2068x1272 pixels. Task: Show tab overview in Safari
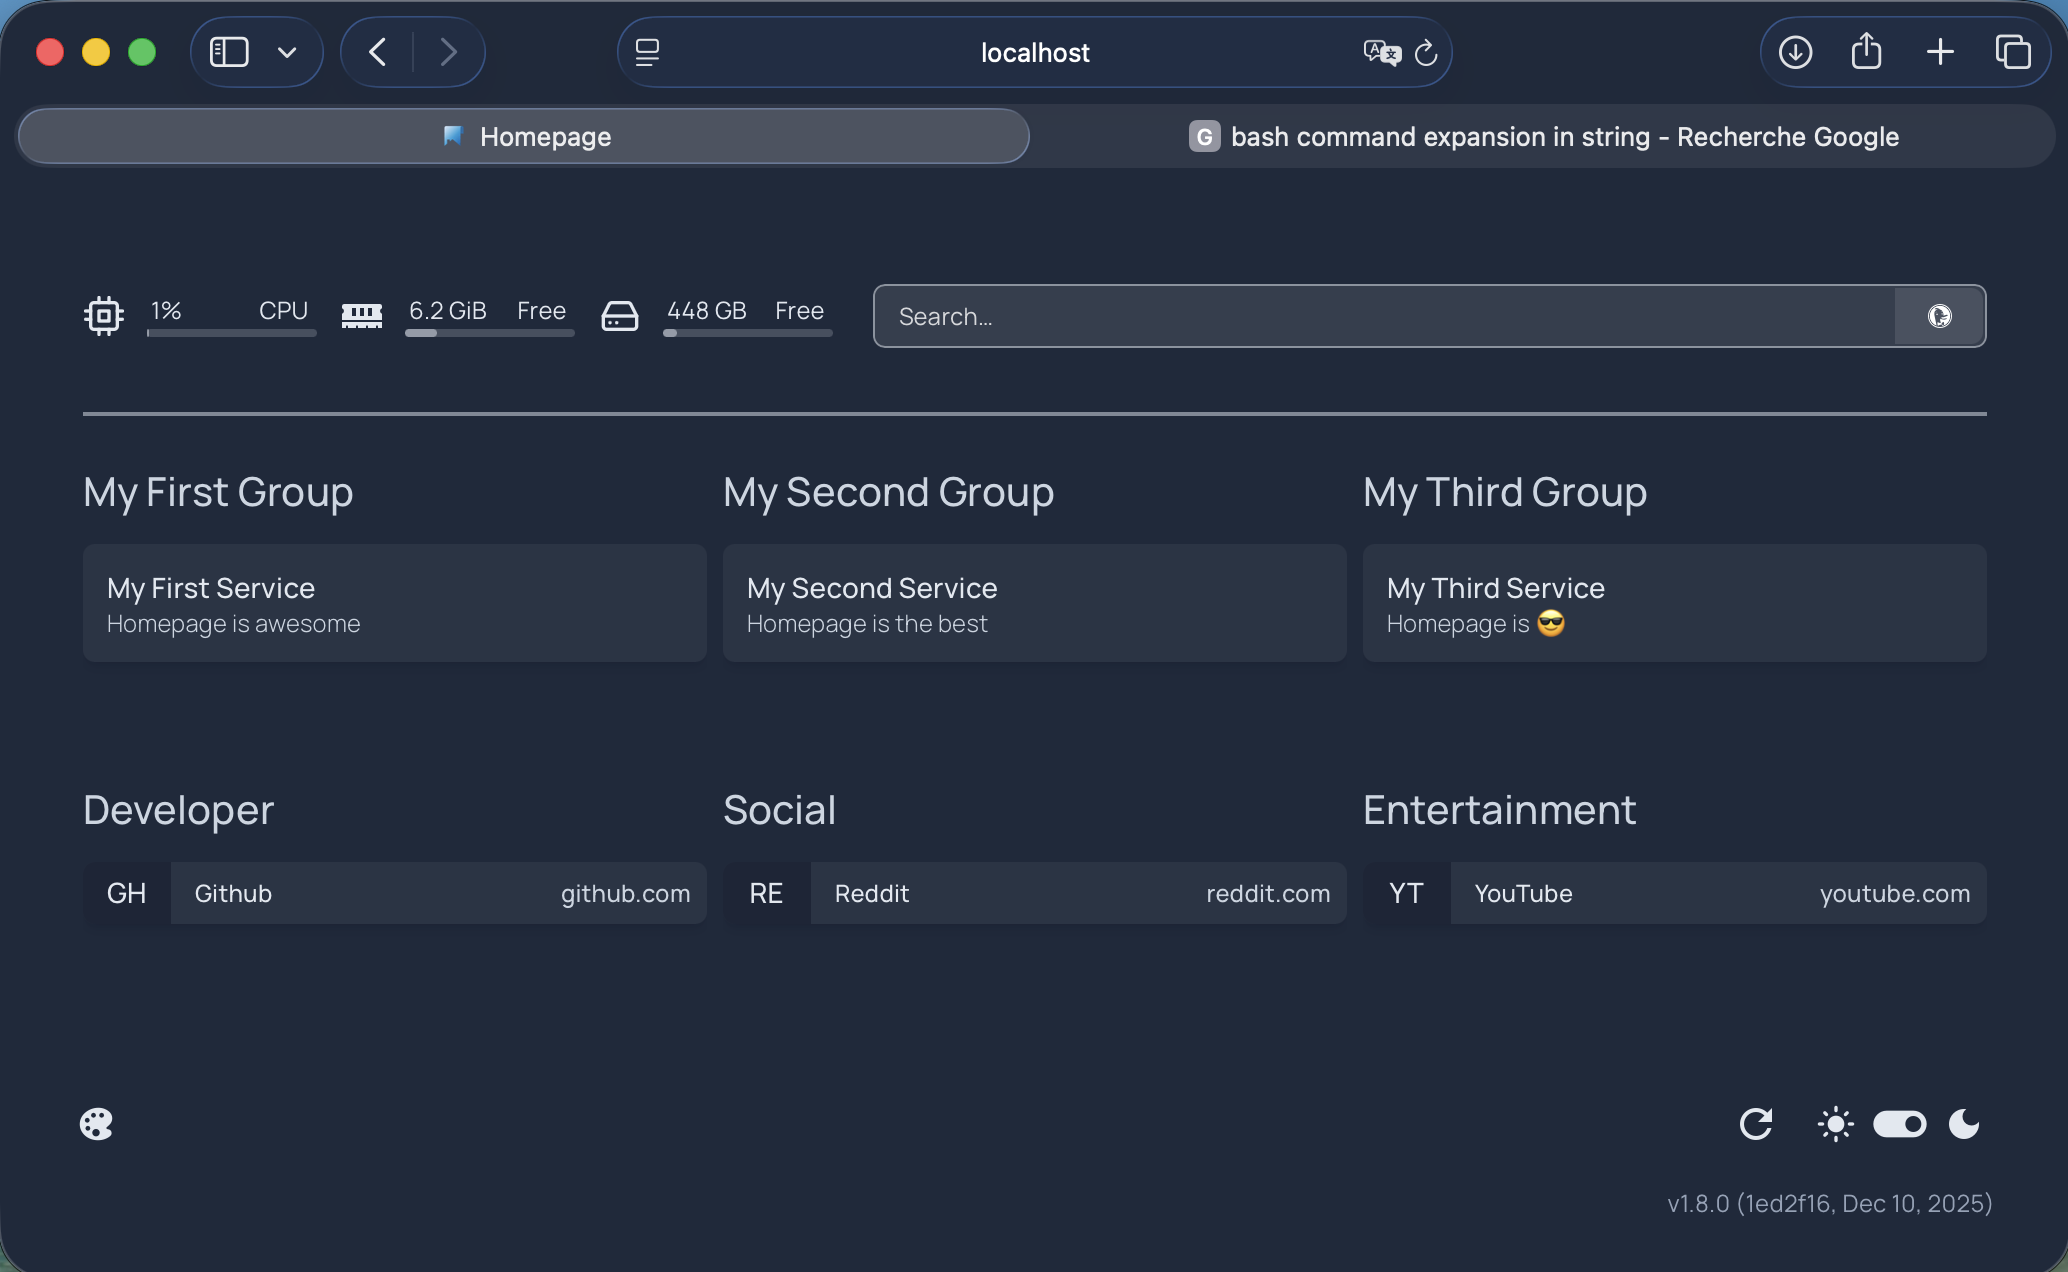coord(2012,52)
